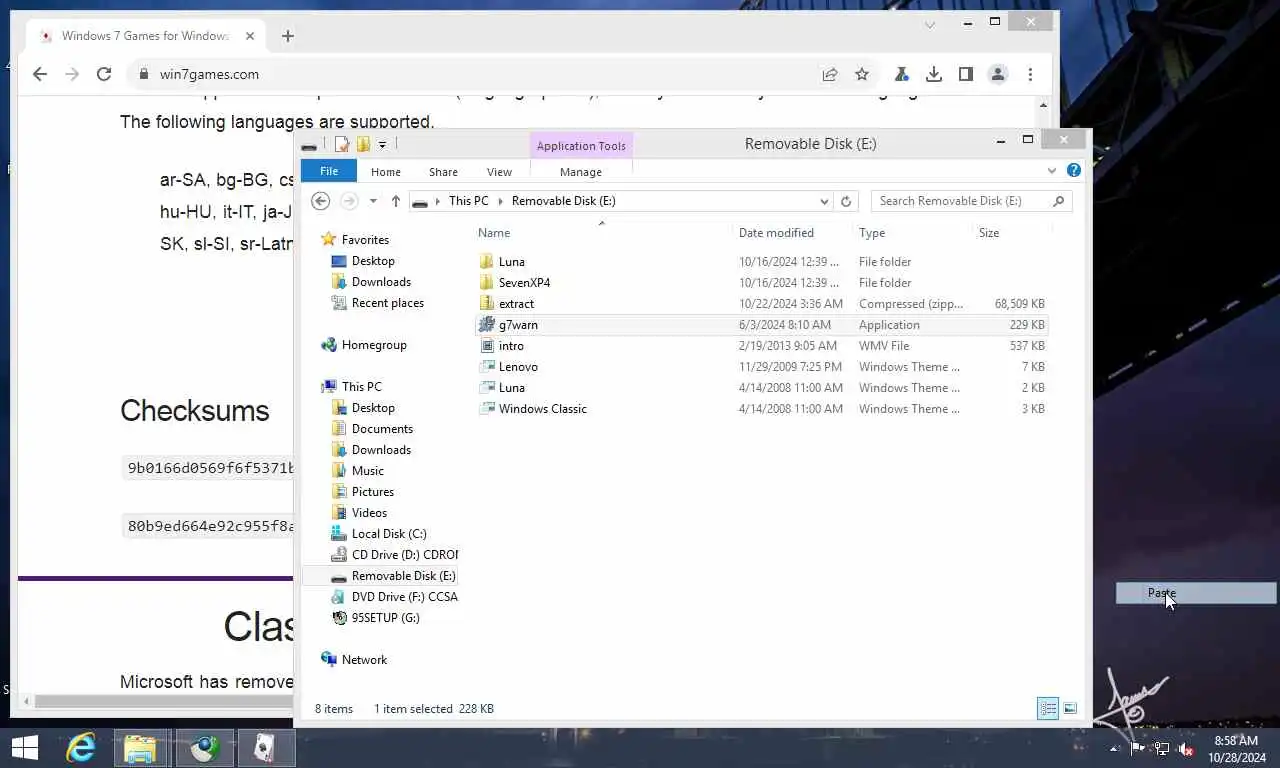Open the Manage tab under Application Tools
The height and width of the screenshot is (768, 1280).
point(581,172)
